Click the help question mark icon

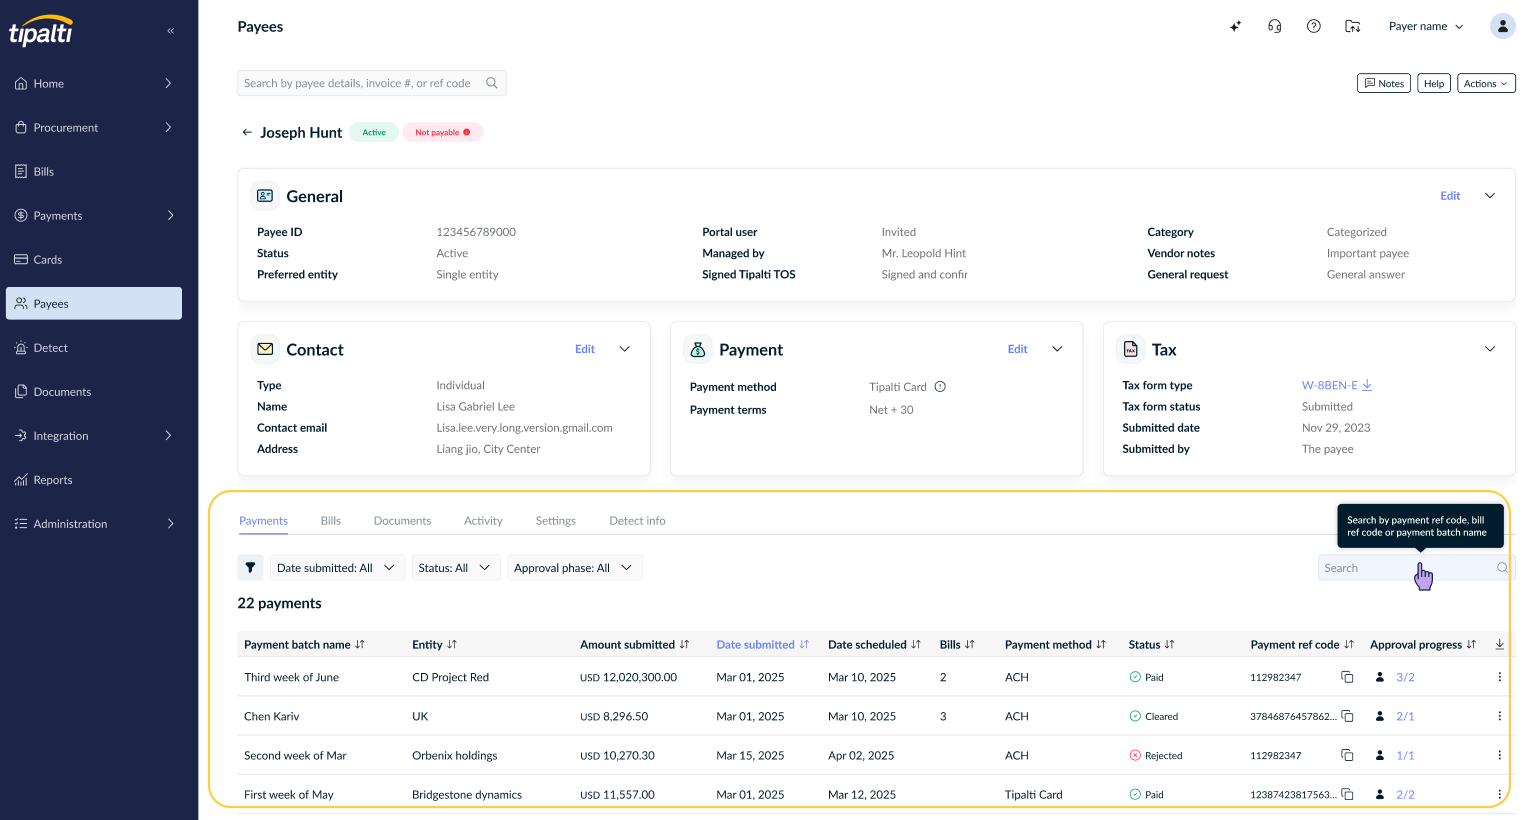(1314, 26)
